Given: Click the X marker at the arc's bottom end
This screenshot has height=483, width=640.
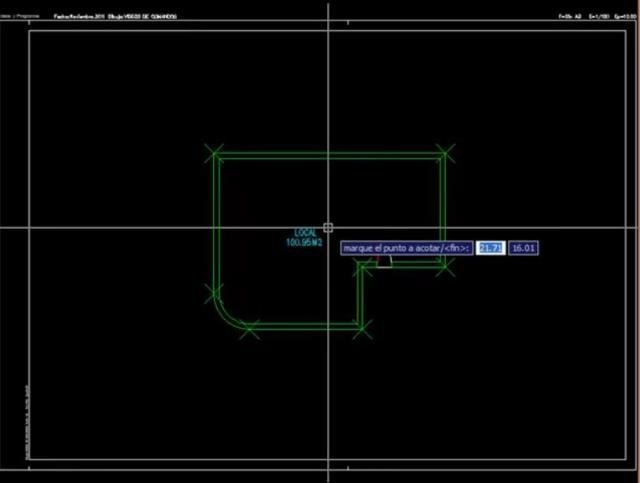Looking at the screenshot, I should tap(249, 329).
